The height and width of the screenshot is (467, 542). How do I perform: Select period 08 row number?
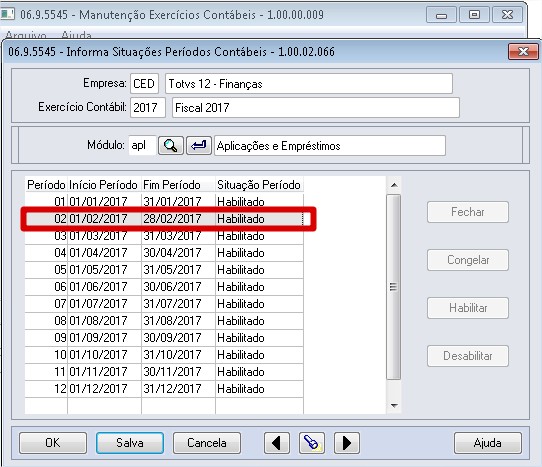pyautogui.click(x=60, y=320)
